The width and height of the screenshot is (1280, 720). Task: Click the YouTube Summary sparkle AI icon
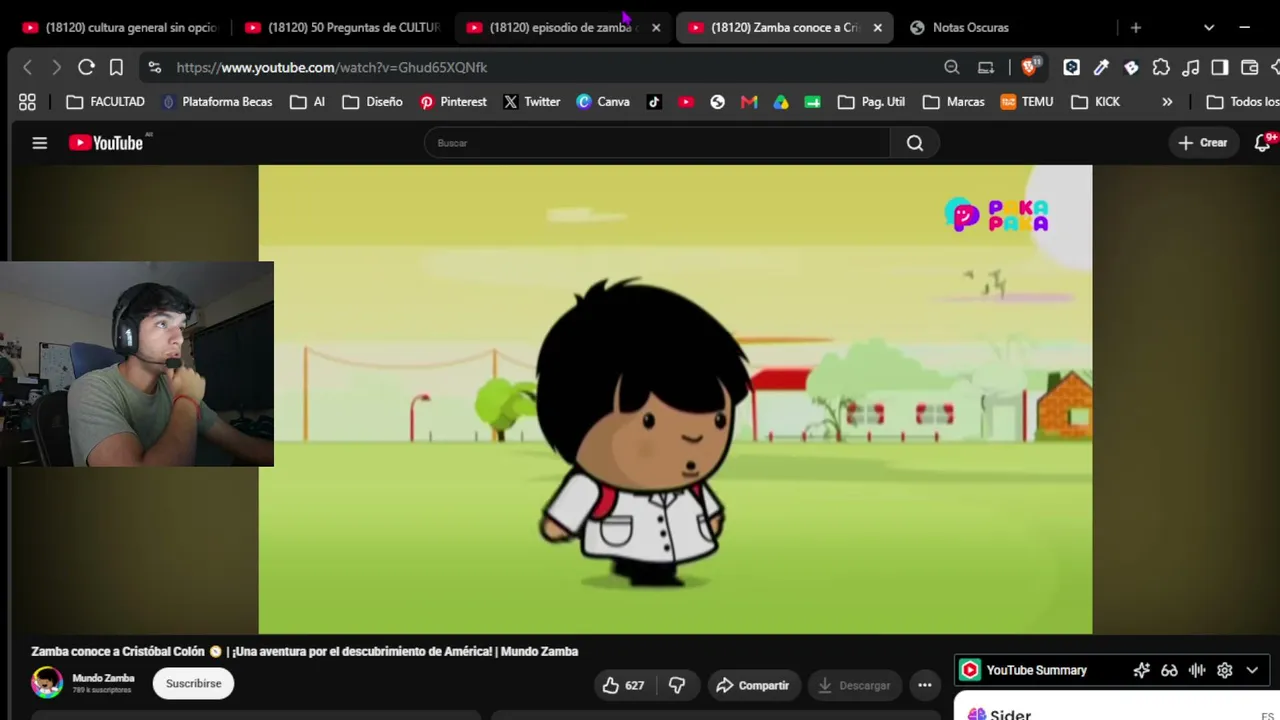1141,670
